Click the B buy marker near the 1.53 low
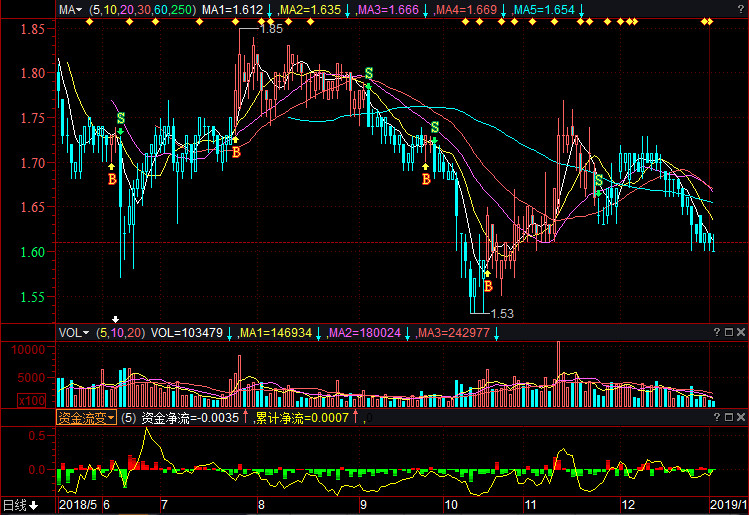 pos(488,286)
